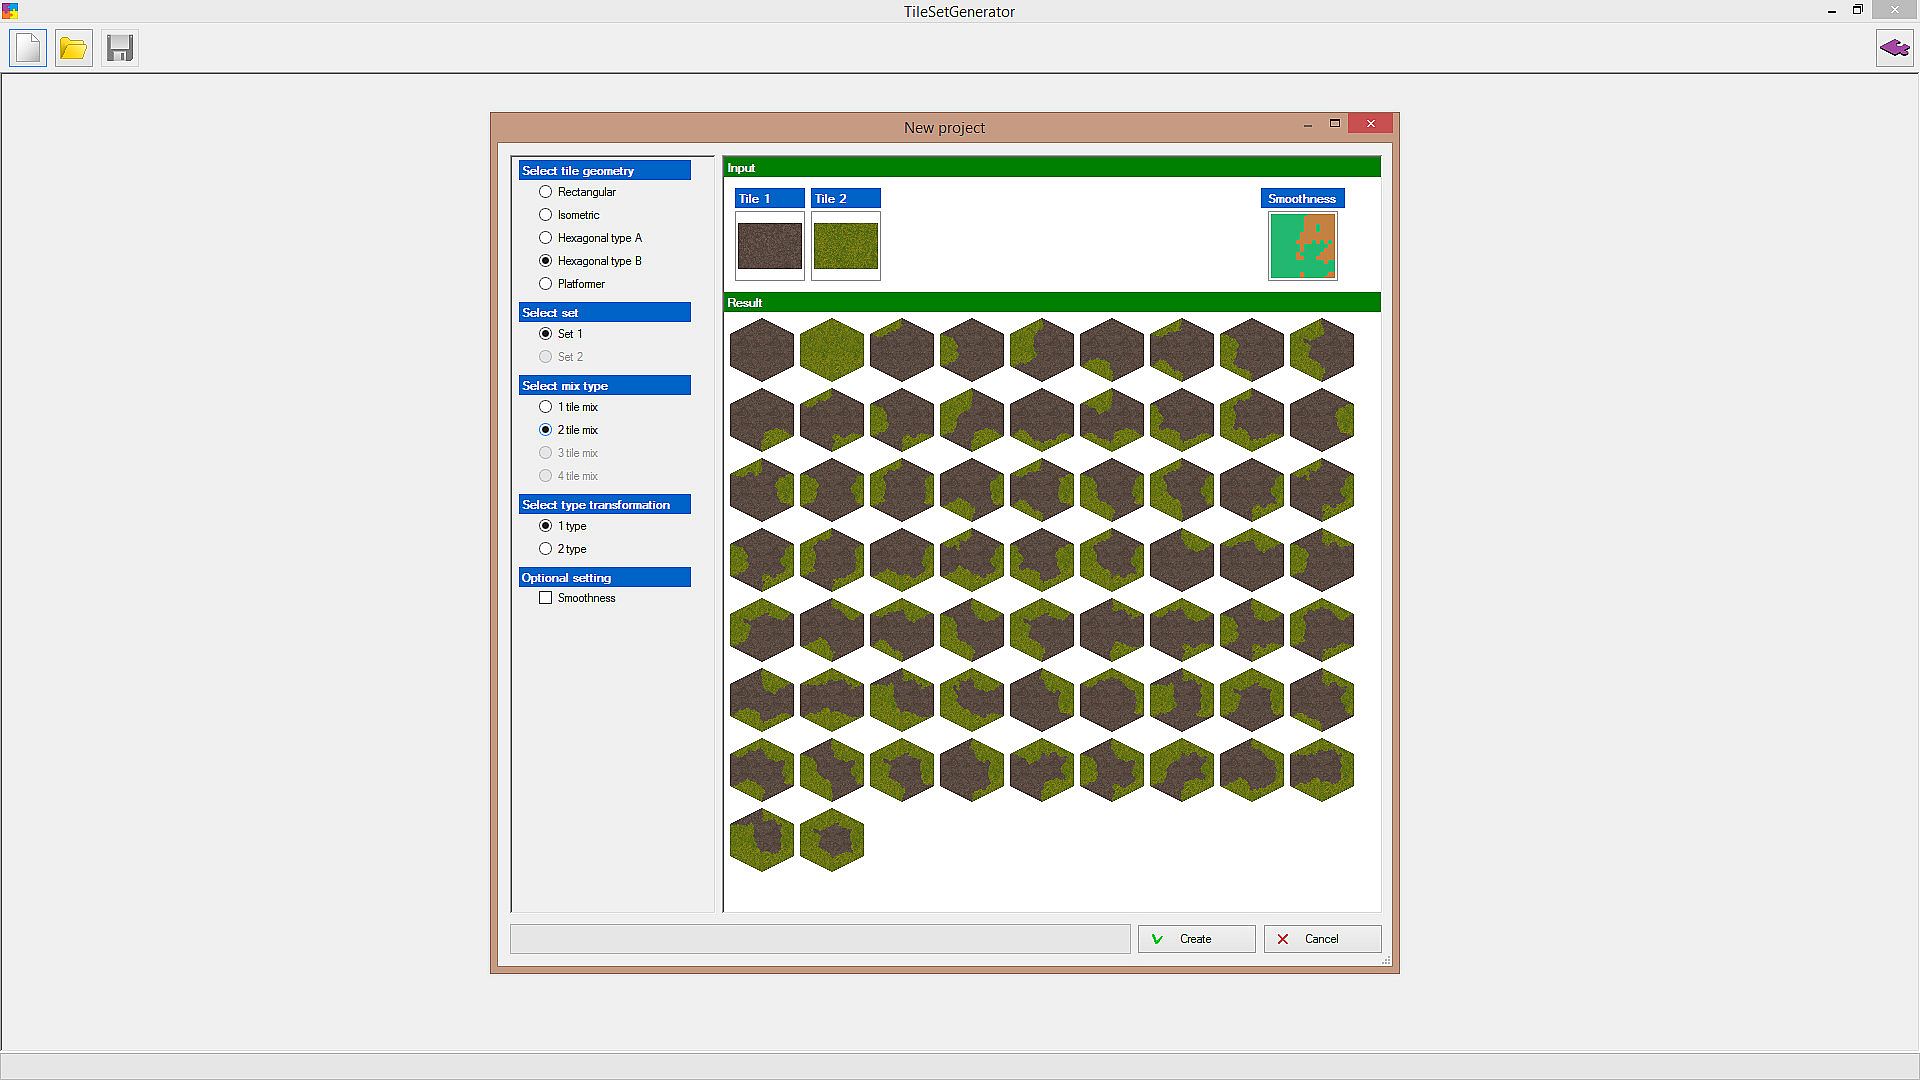Maximize the New project dialog

point(1334,124)
